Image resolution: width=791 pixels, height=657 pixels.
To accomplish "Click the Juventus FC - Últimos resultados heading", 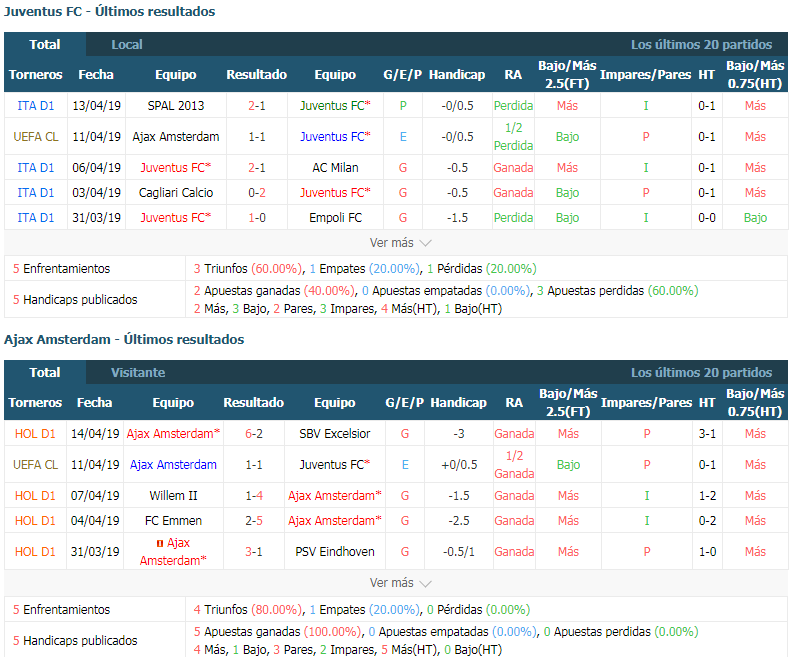I will pyautogui.click(x=109, y=11).
